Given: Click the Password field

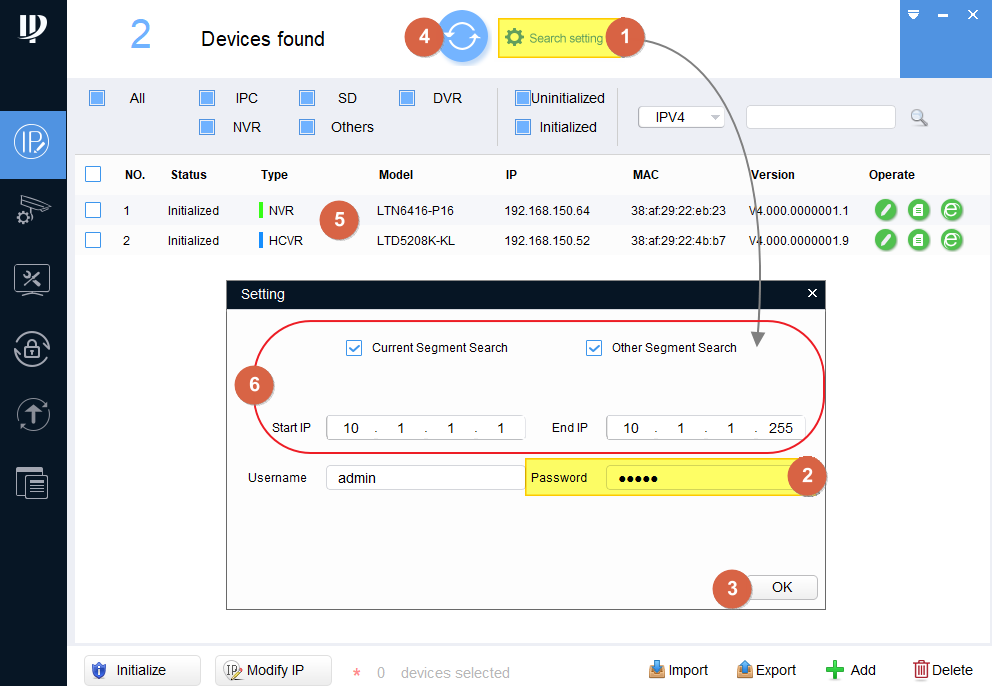Looking at the screenshot, I should (699, 478).
